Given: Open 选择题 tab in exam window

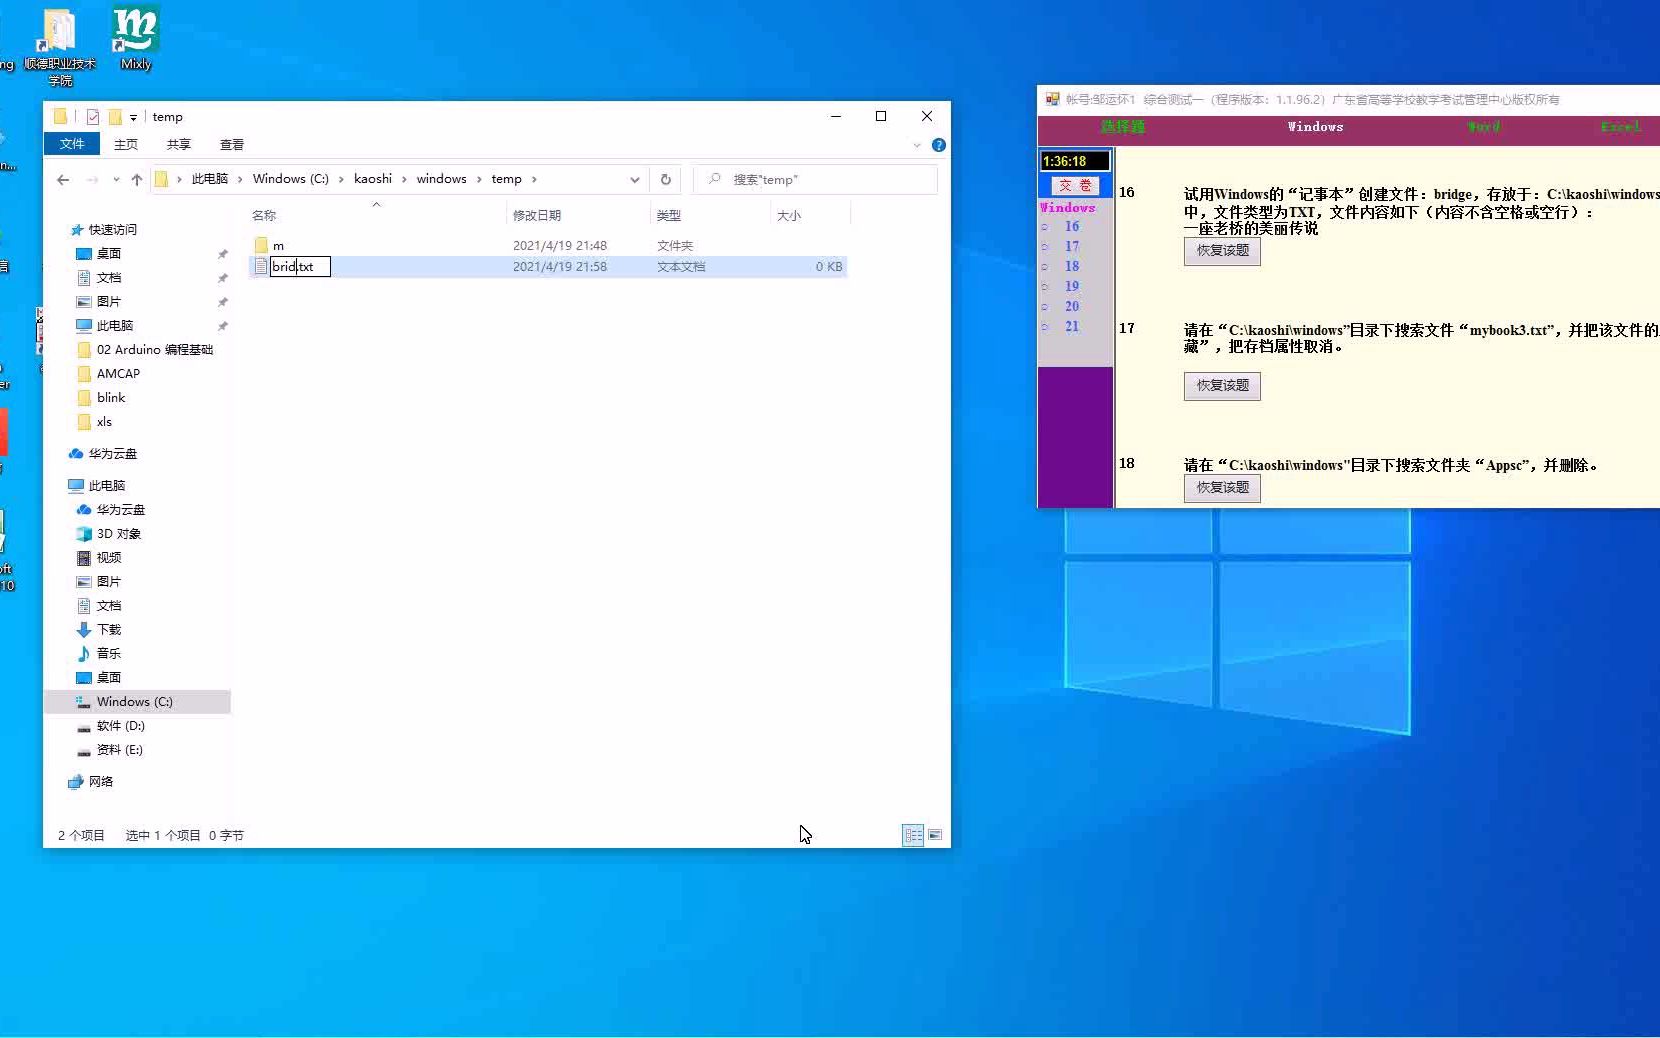Looking at the screenshot, I should (x=1123, y=127).
